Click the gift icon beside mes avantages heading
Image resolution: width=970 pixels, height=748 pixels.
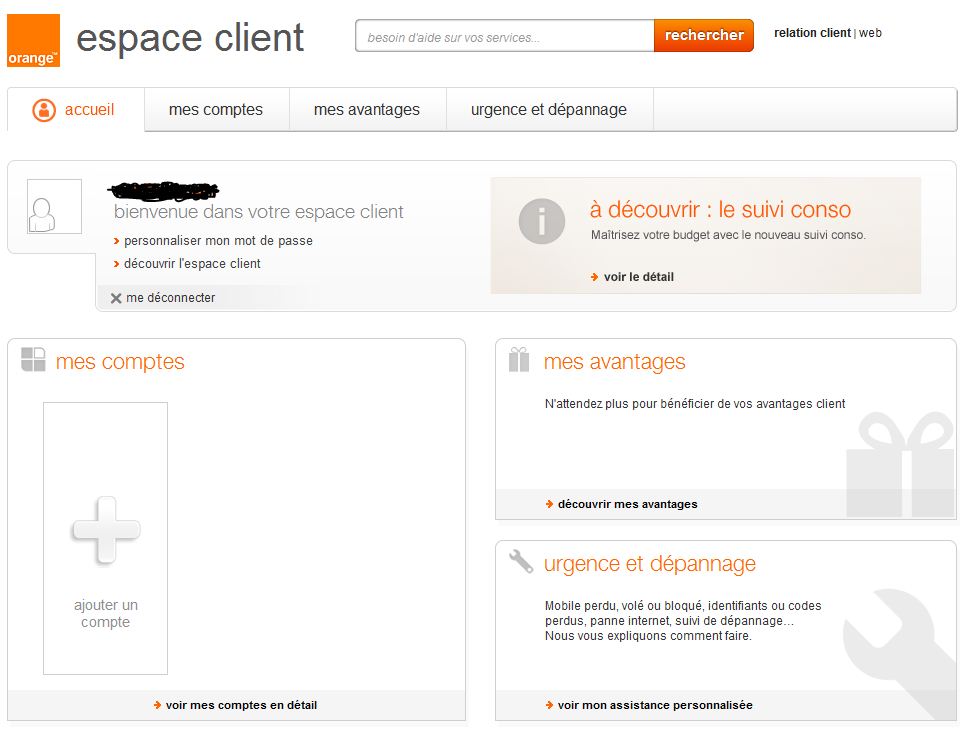[518, 361]
